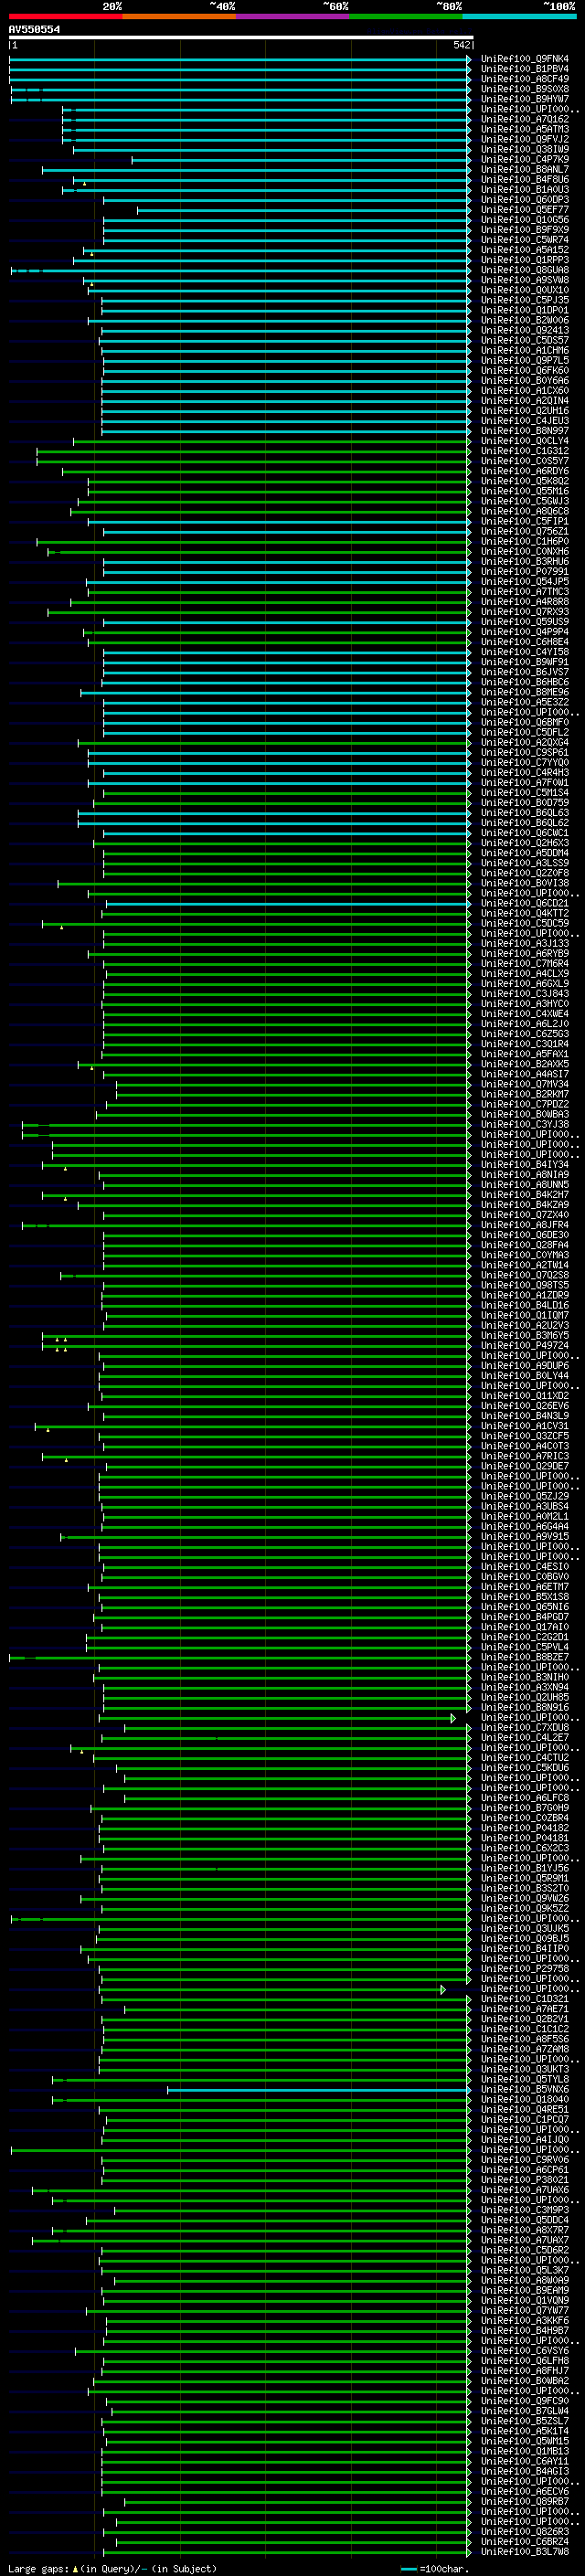Select the AV550554 query name label
585x2576 pixels.
[x=34, y=30]
